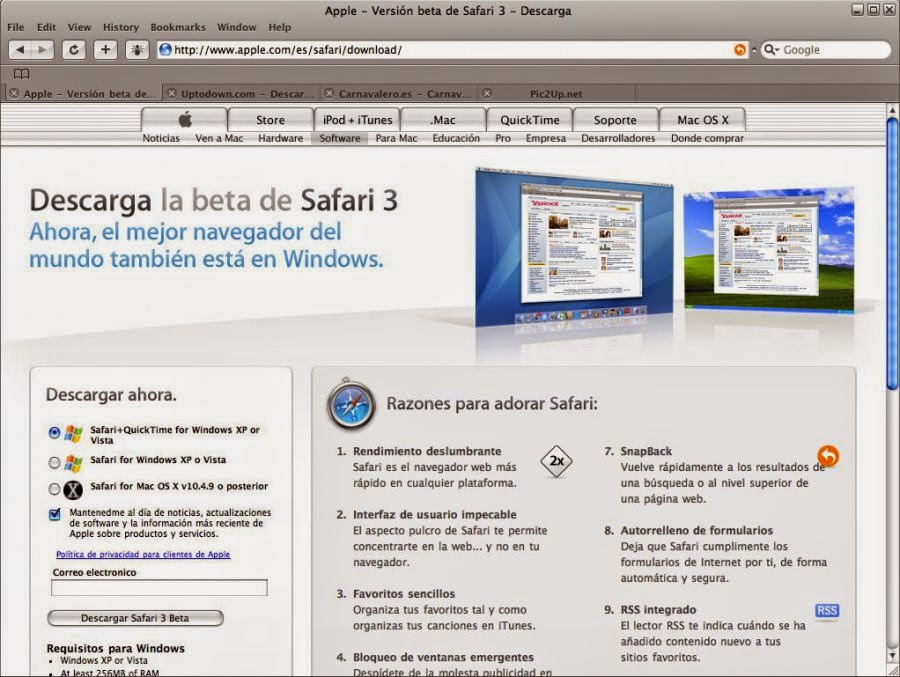
Task: Click the Back navigation arrow
Action: 20,50
